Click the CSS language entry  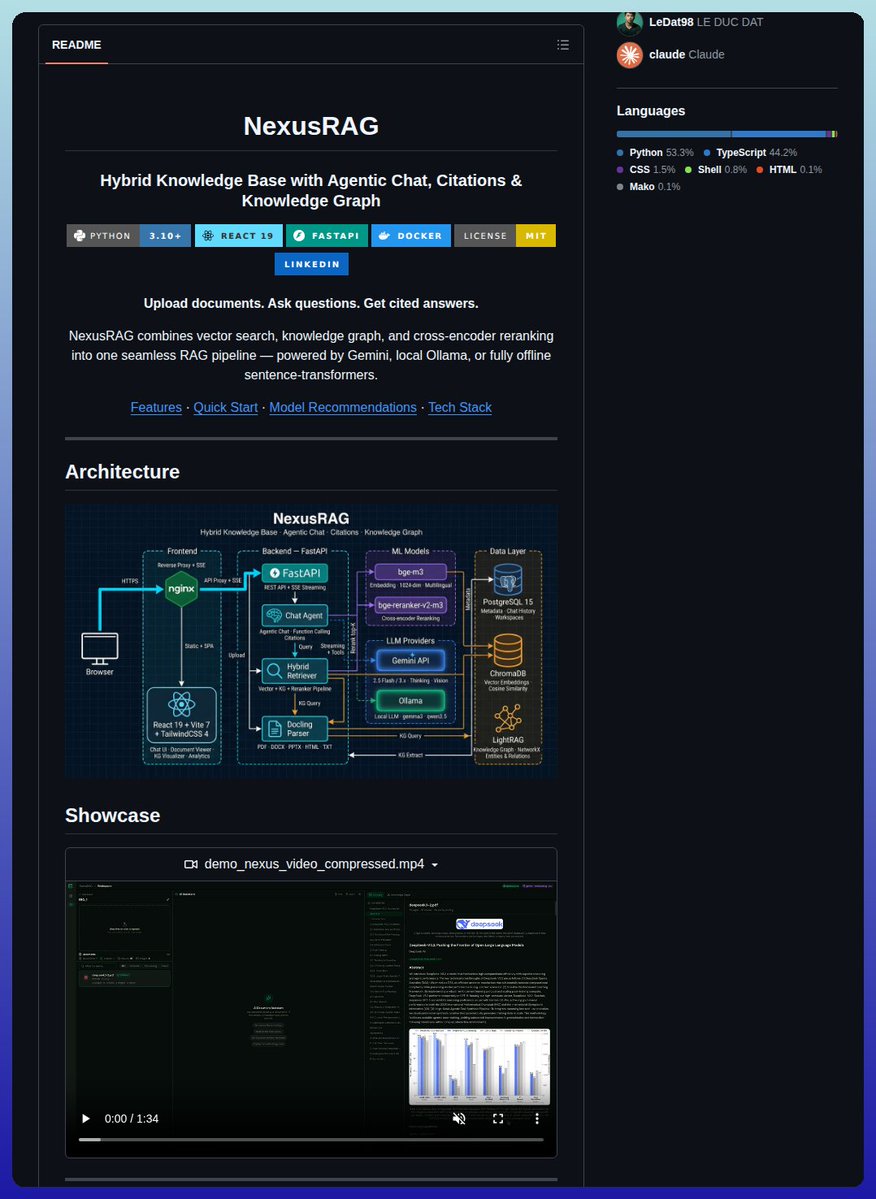(x=646, y=170)
